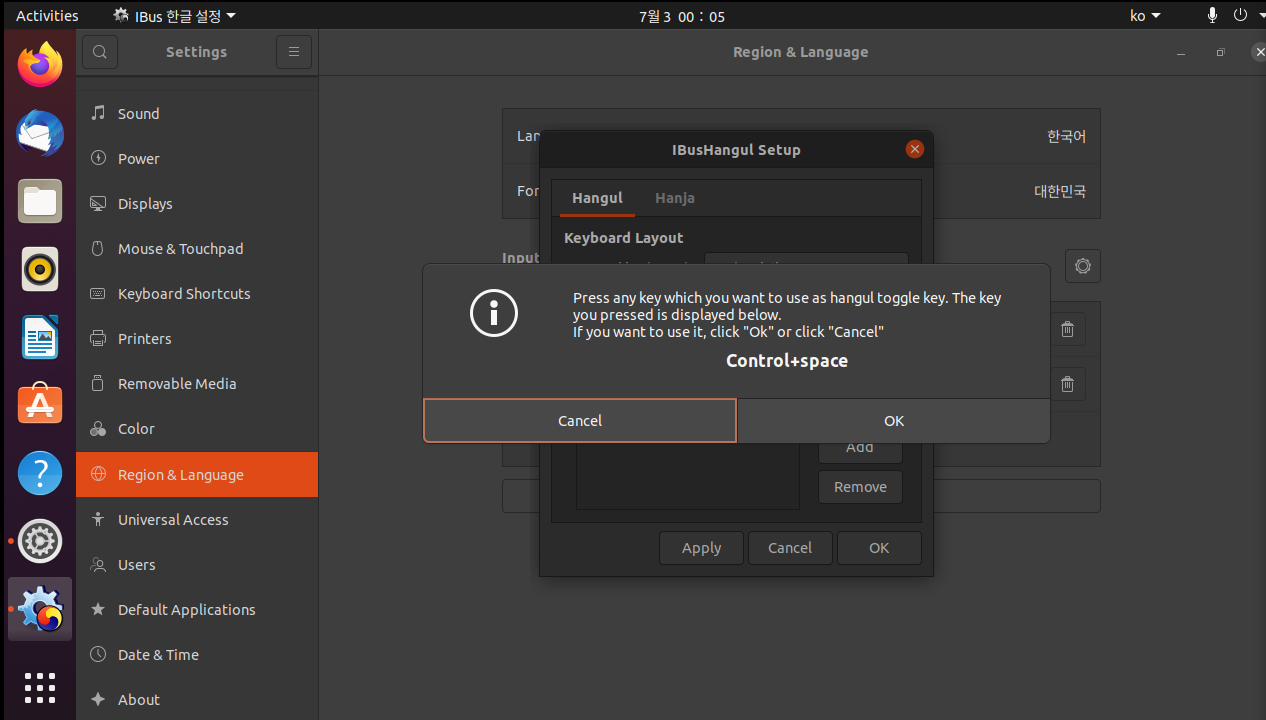Open the Help dock icon
1266x720 pixels.
coord(40,473)
